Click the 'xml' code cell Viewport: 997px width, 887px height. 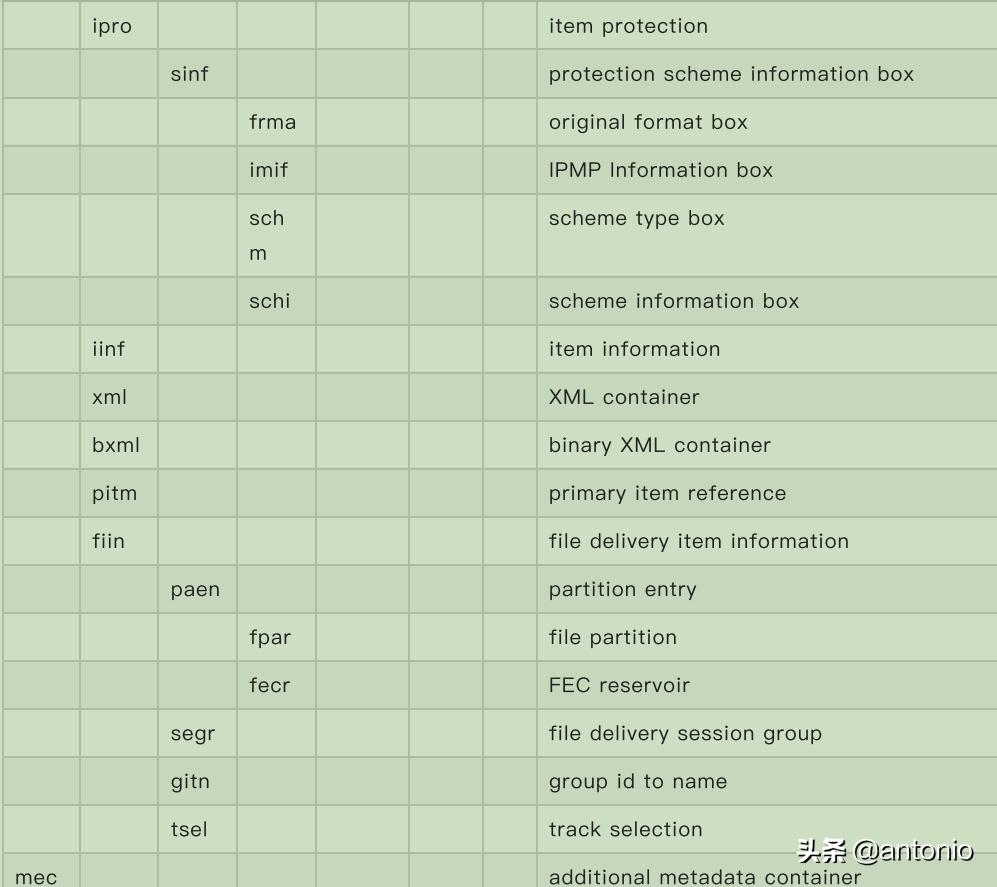point(109,397)
